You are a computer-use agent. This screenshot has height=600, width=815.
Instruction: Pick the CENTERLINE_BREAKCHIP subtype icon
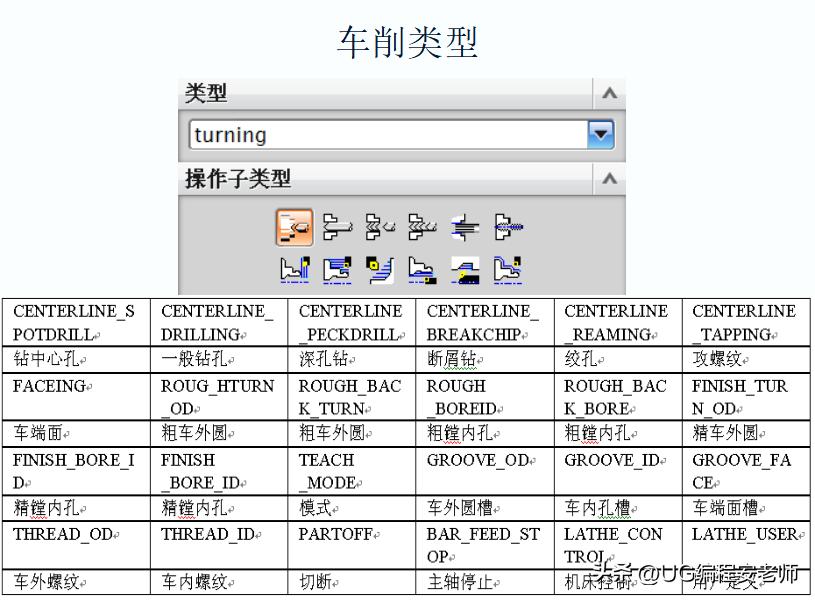point(422,226)
